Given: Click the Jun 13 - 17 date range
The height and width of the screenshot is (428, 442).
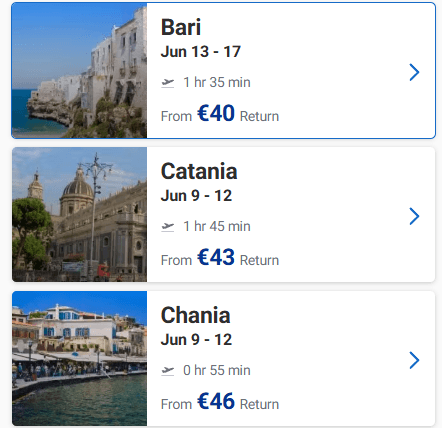Looking at the screenshot, I should tap(201, 52).
